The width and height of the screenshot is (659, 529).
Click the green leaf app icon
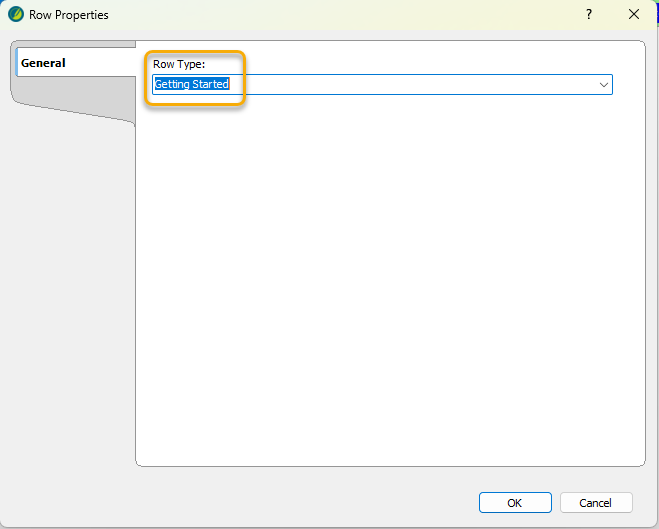coord(16,15)
